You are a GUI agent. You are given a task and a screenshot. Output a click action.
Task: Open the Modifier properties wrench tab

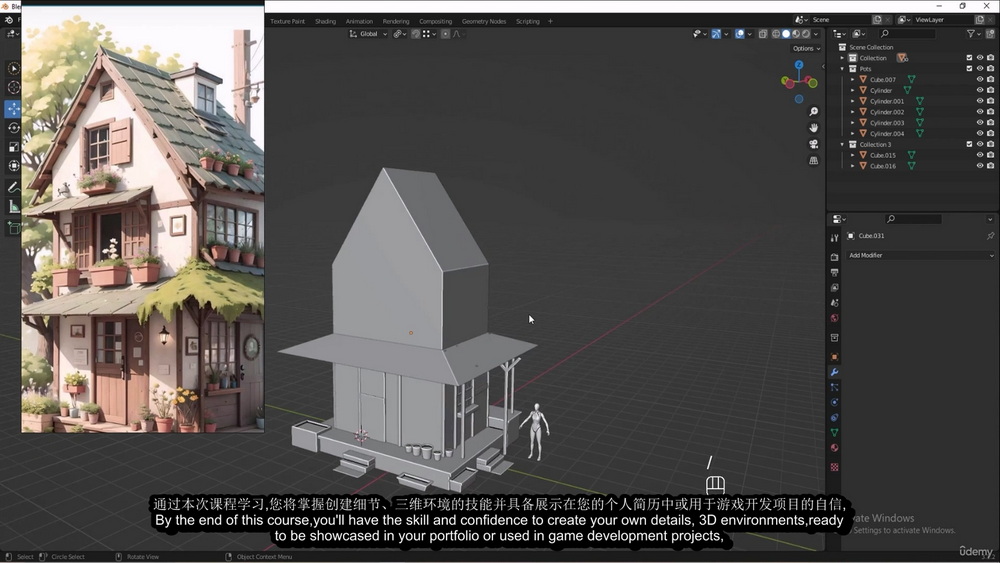click(834, 372)
